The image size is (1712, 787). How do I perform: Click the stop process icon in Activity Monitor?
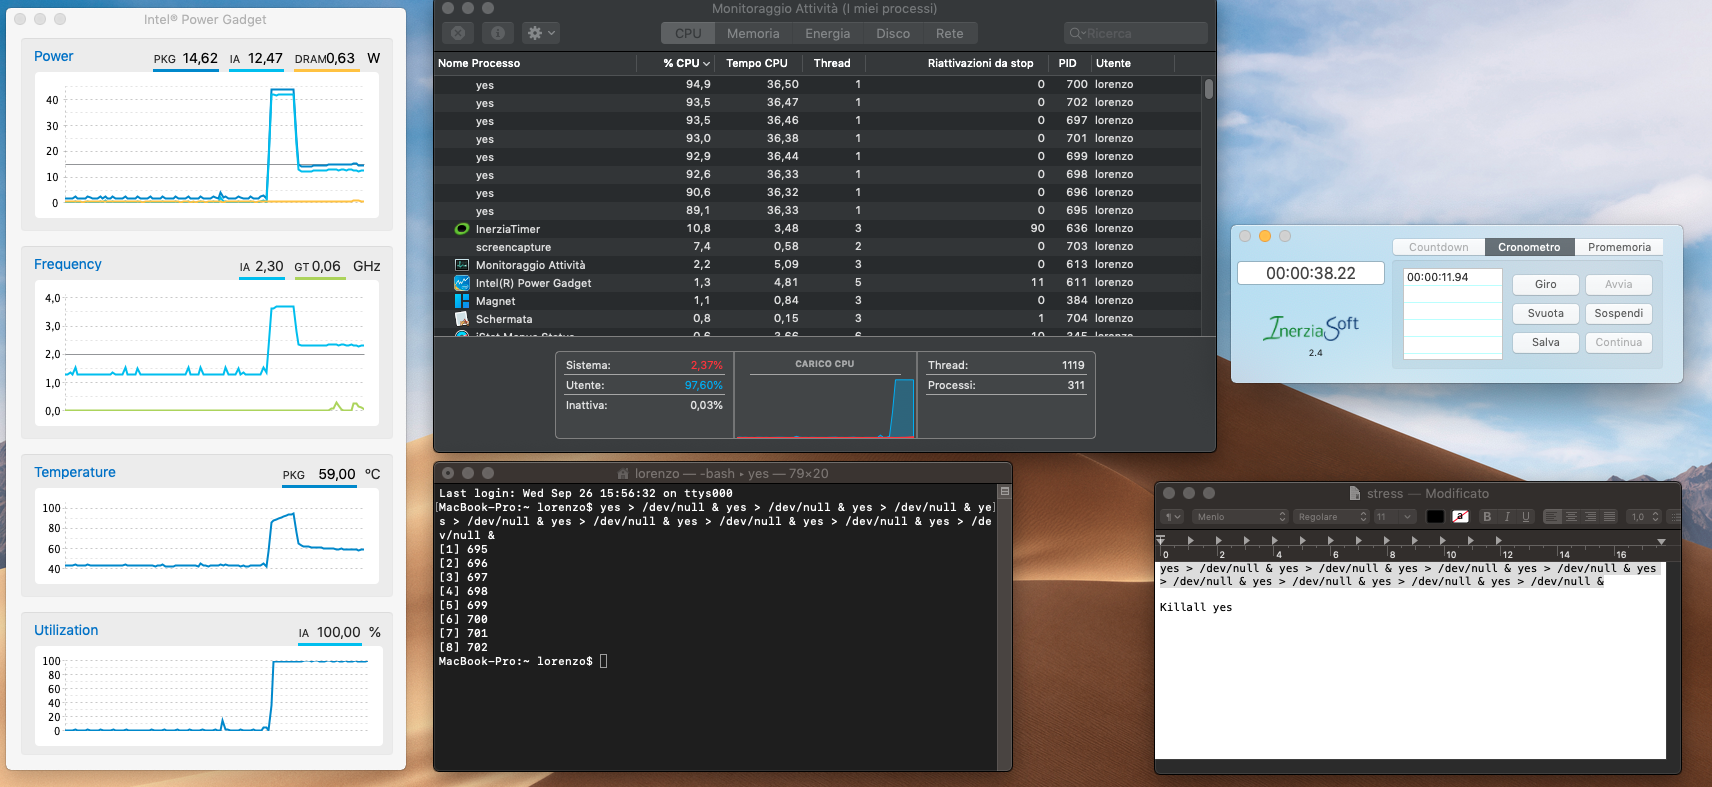458,33
